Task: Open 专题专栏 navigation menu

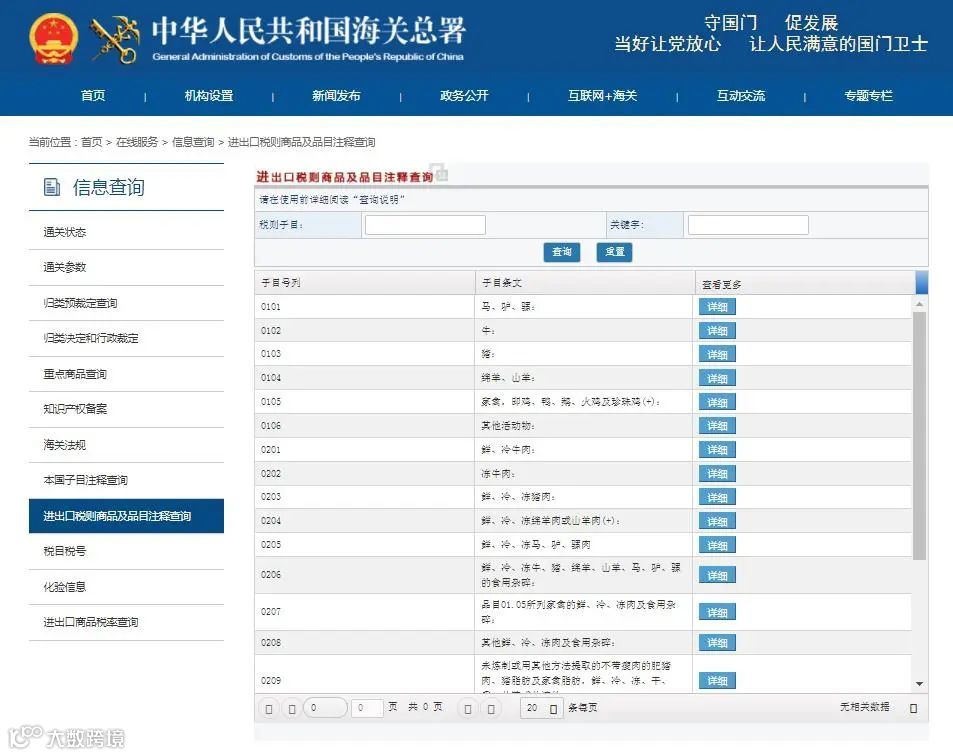Action: click(868, 95)
